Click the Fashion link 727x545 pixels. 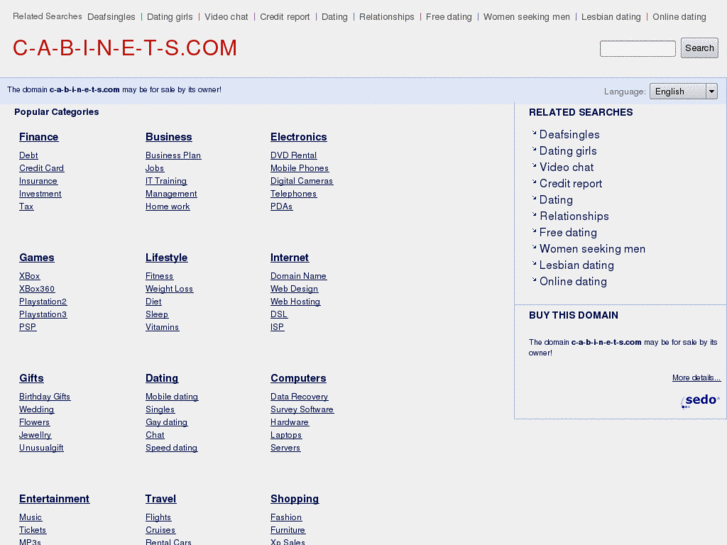(x=286, y=517)
